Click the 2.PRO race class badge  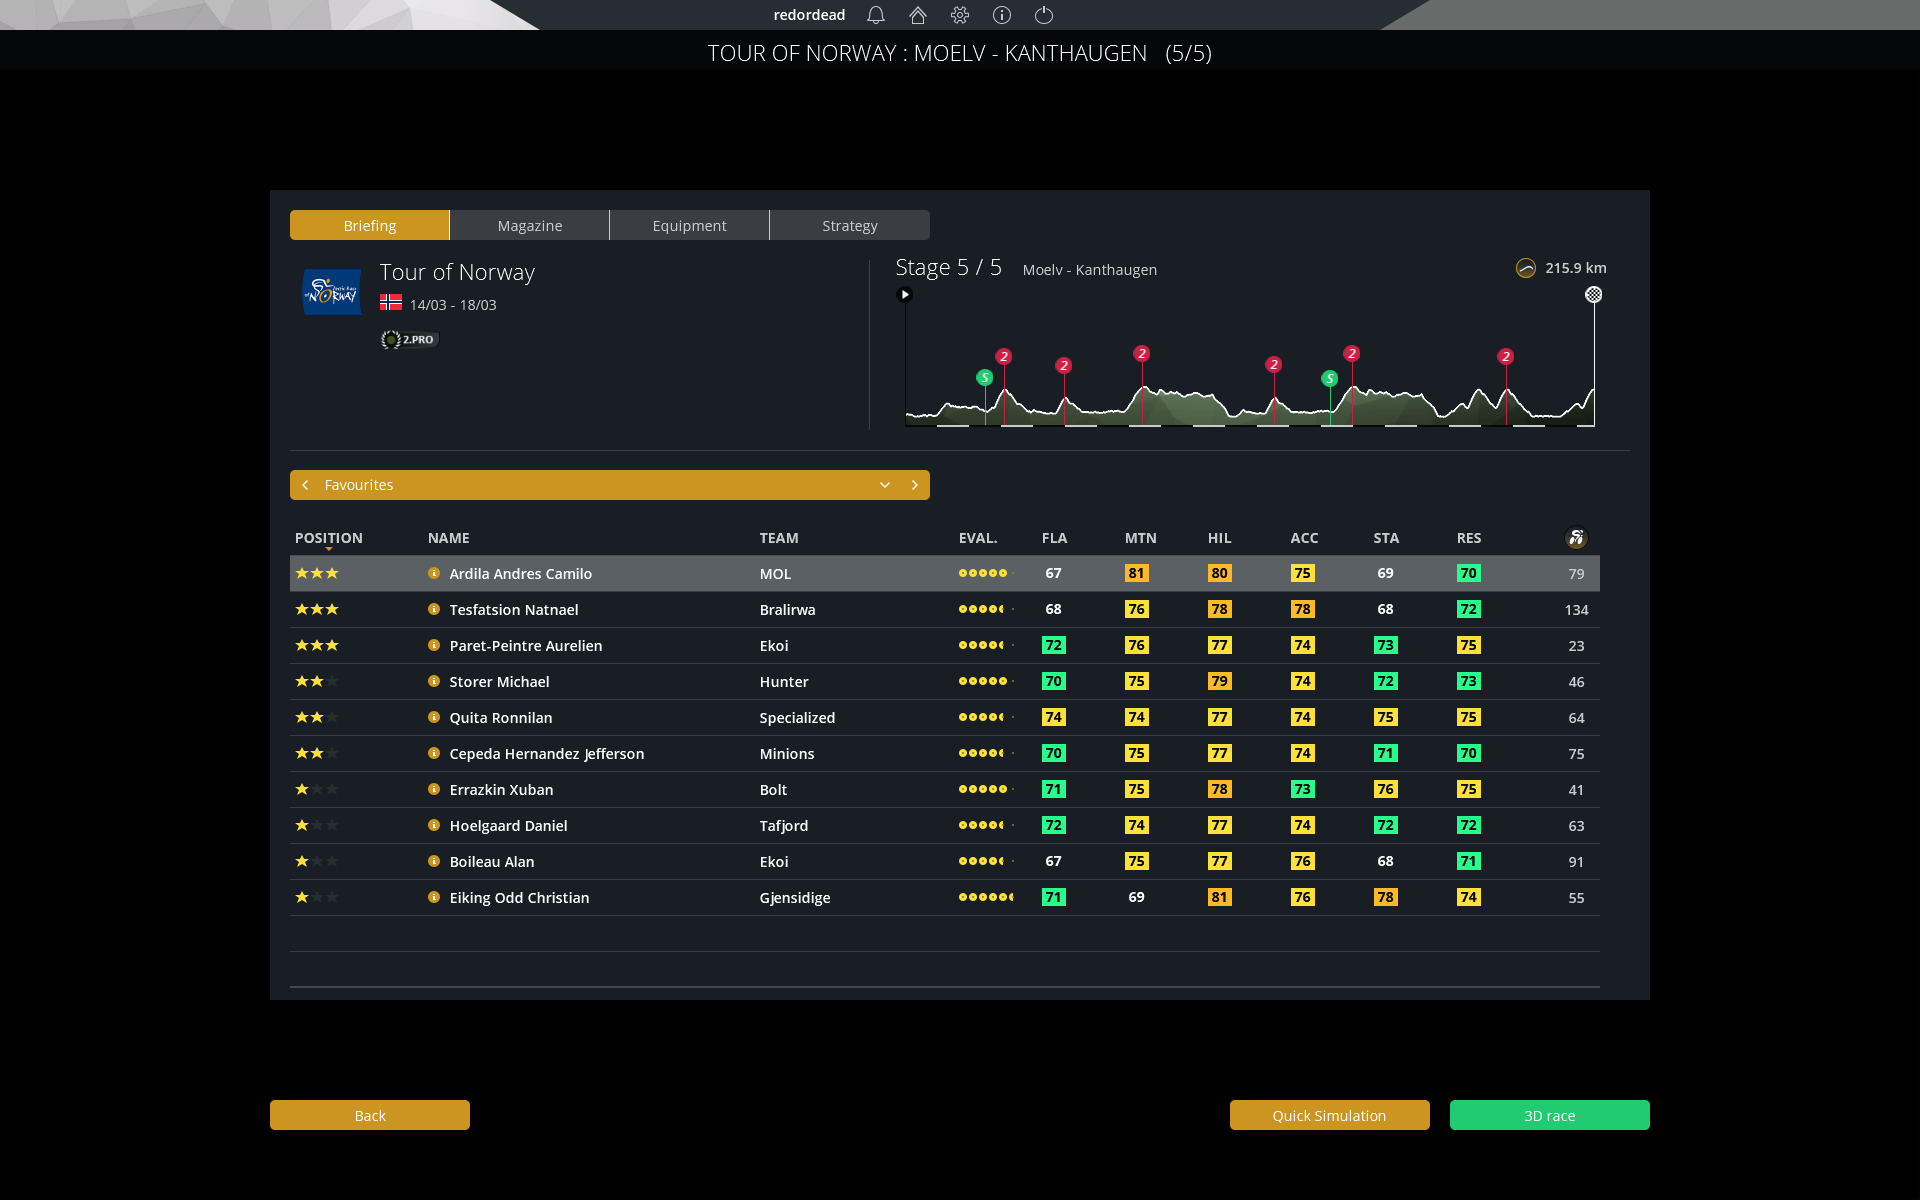point(409,340)
